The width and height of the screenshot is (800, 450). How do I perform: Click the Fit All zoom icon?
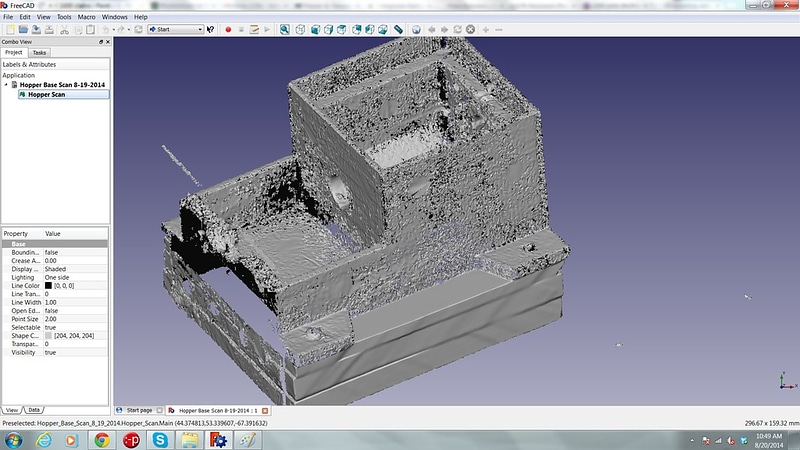tap(285, 30)
